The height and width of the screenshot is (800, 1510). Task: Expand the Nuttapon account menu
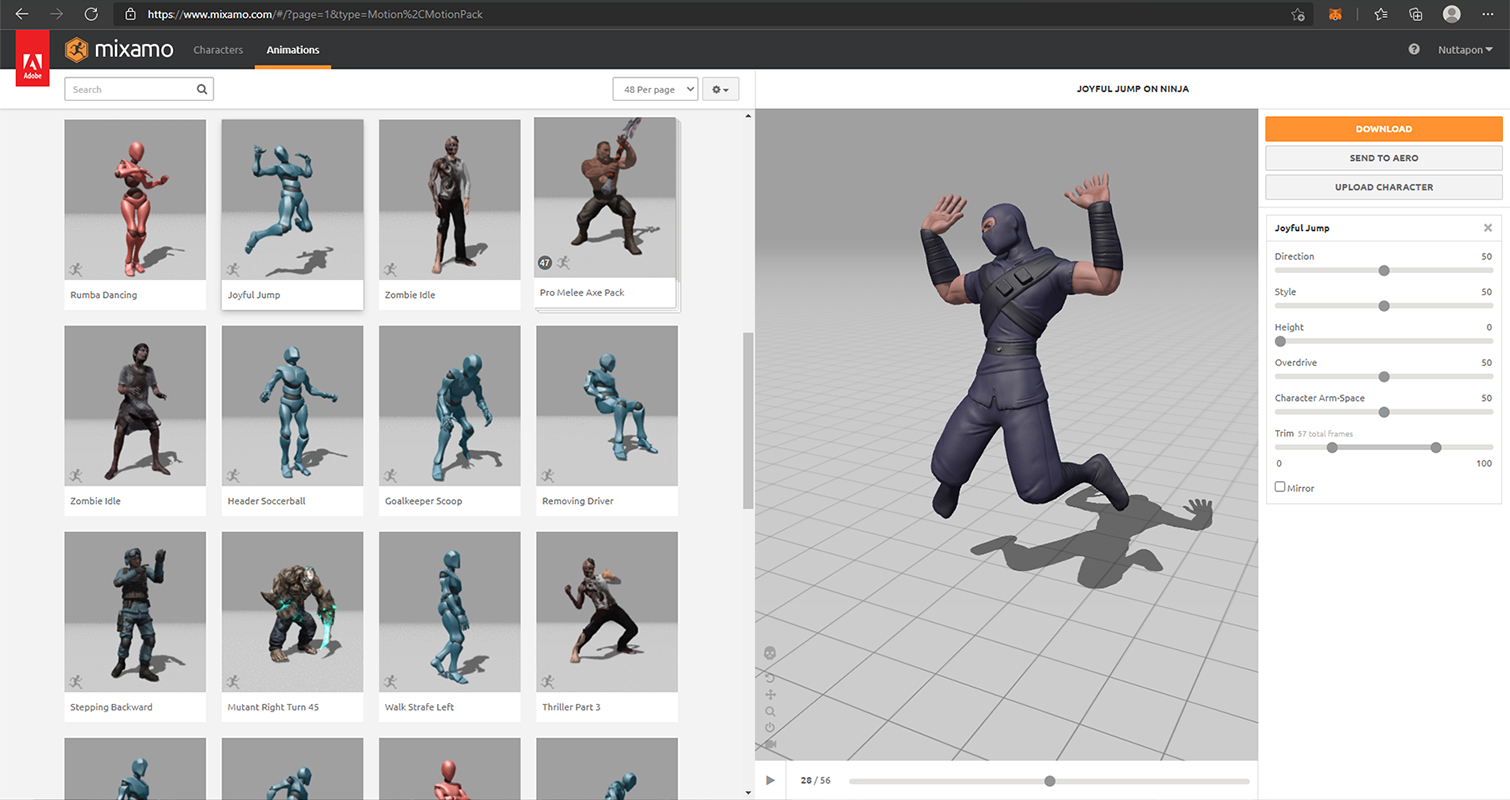click(1465, 49)
